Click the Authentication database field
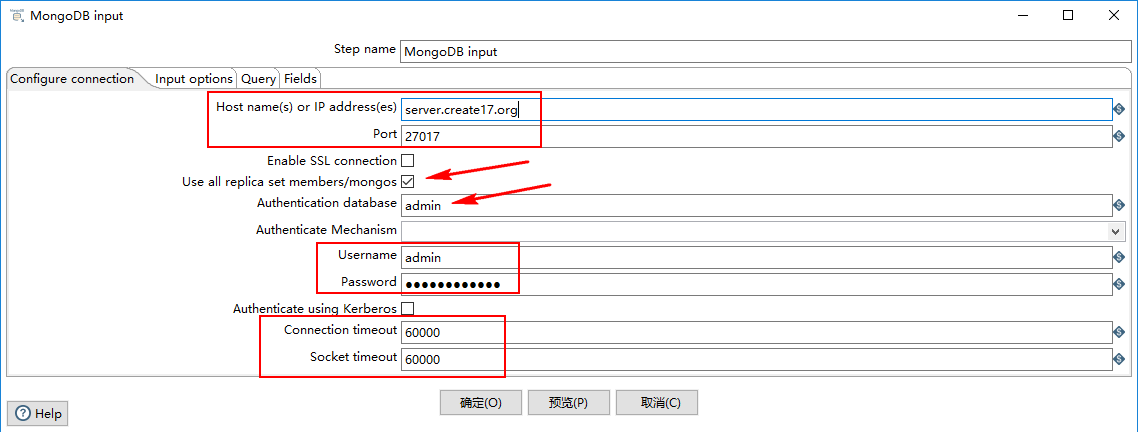The image size is (1138, 432). (756, 205)
